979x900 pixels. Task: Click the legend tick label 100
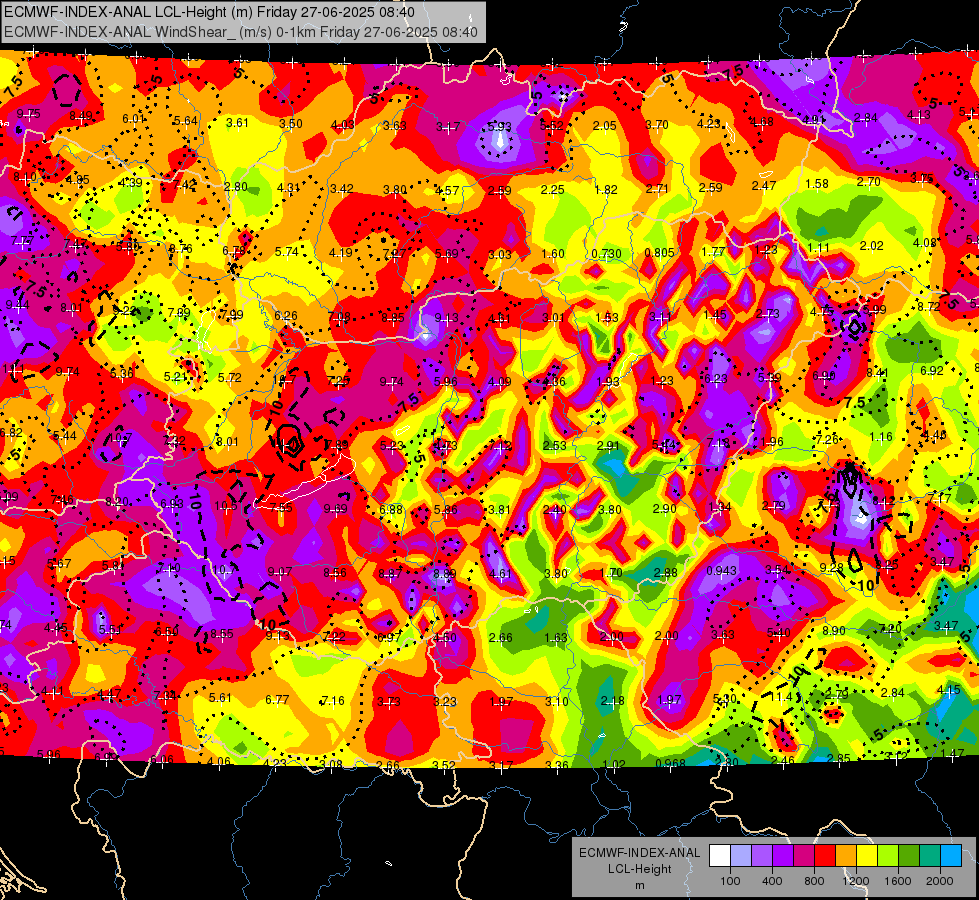pos(730,881)
